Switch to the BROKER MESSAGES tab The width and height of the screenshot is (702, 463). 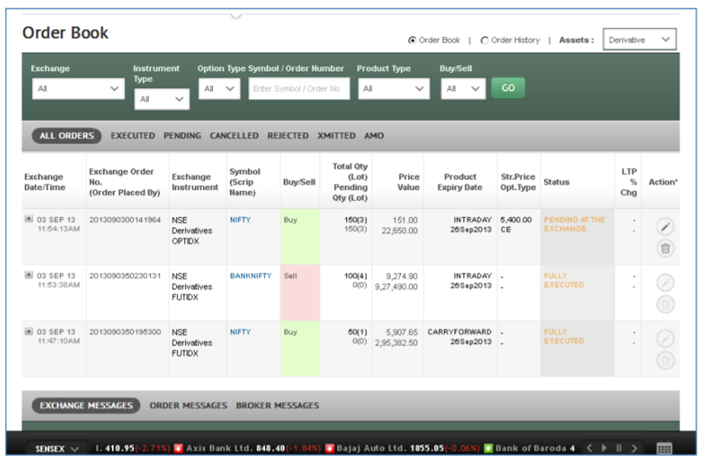point(278,406)
